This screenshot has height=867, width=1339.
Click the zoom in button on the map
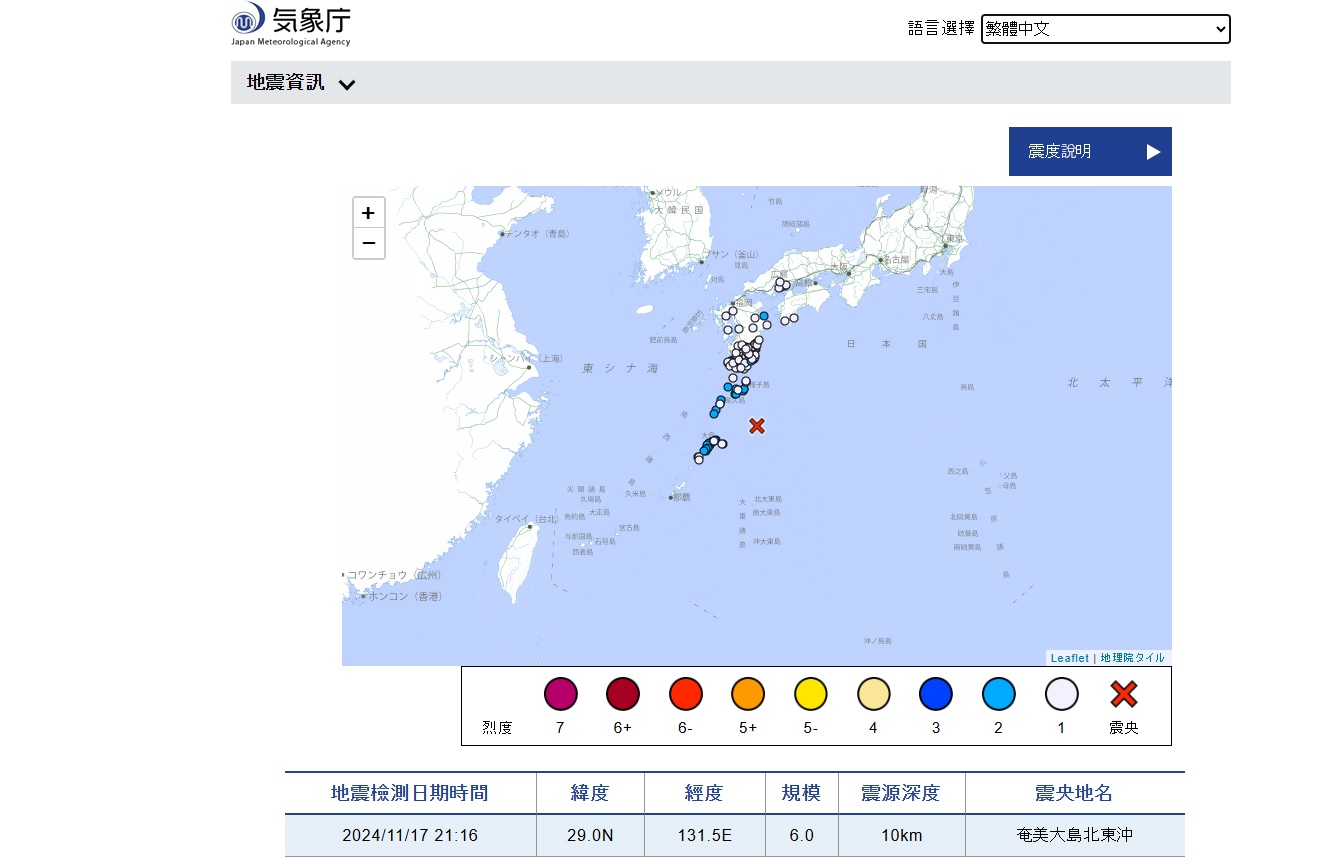pyautogui.click(x=369, y=212)
